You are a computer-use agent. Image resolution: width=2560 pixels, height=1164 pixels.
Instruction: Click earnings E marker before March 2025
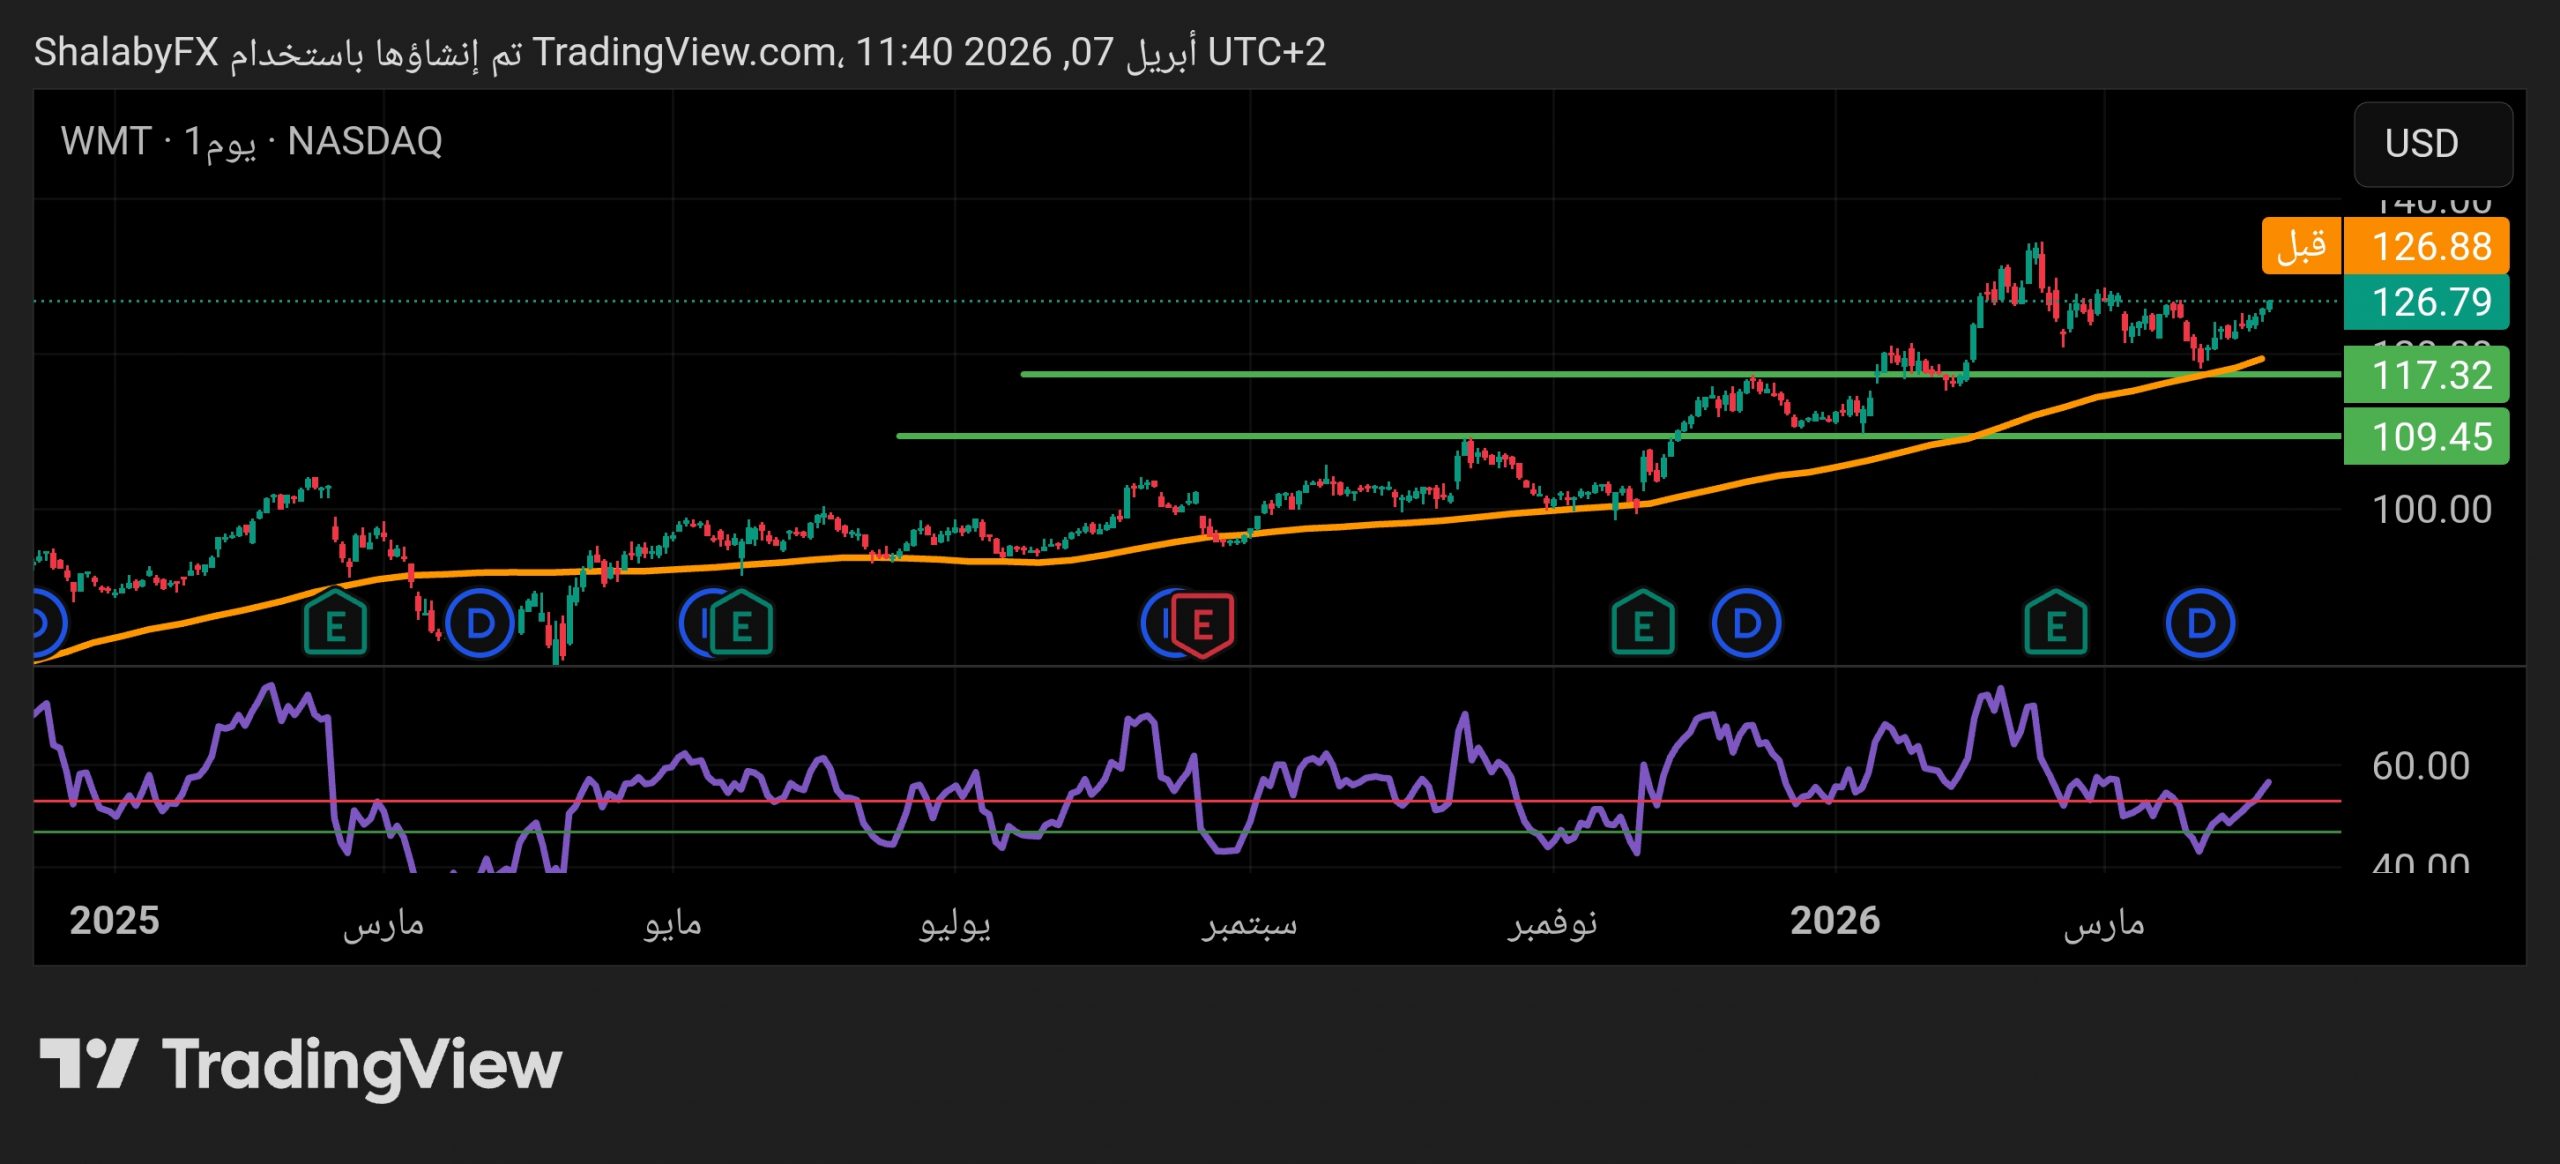pyautogui.click(x=335, y=625)
